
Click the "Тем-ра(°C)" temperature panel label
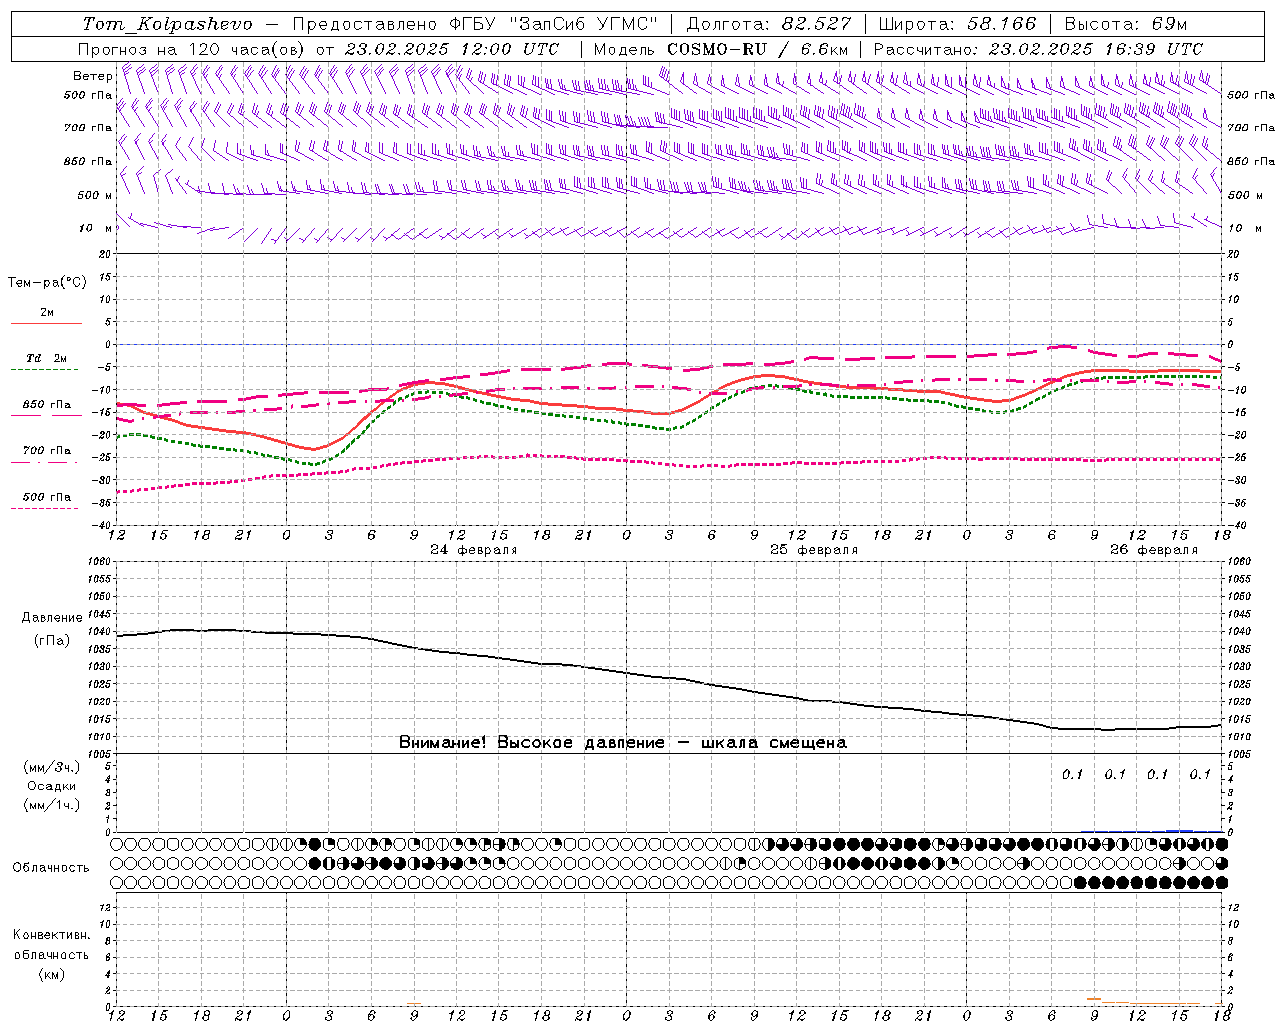click(47, 282)
